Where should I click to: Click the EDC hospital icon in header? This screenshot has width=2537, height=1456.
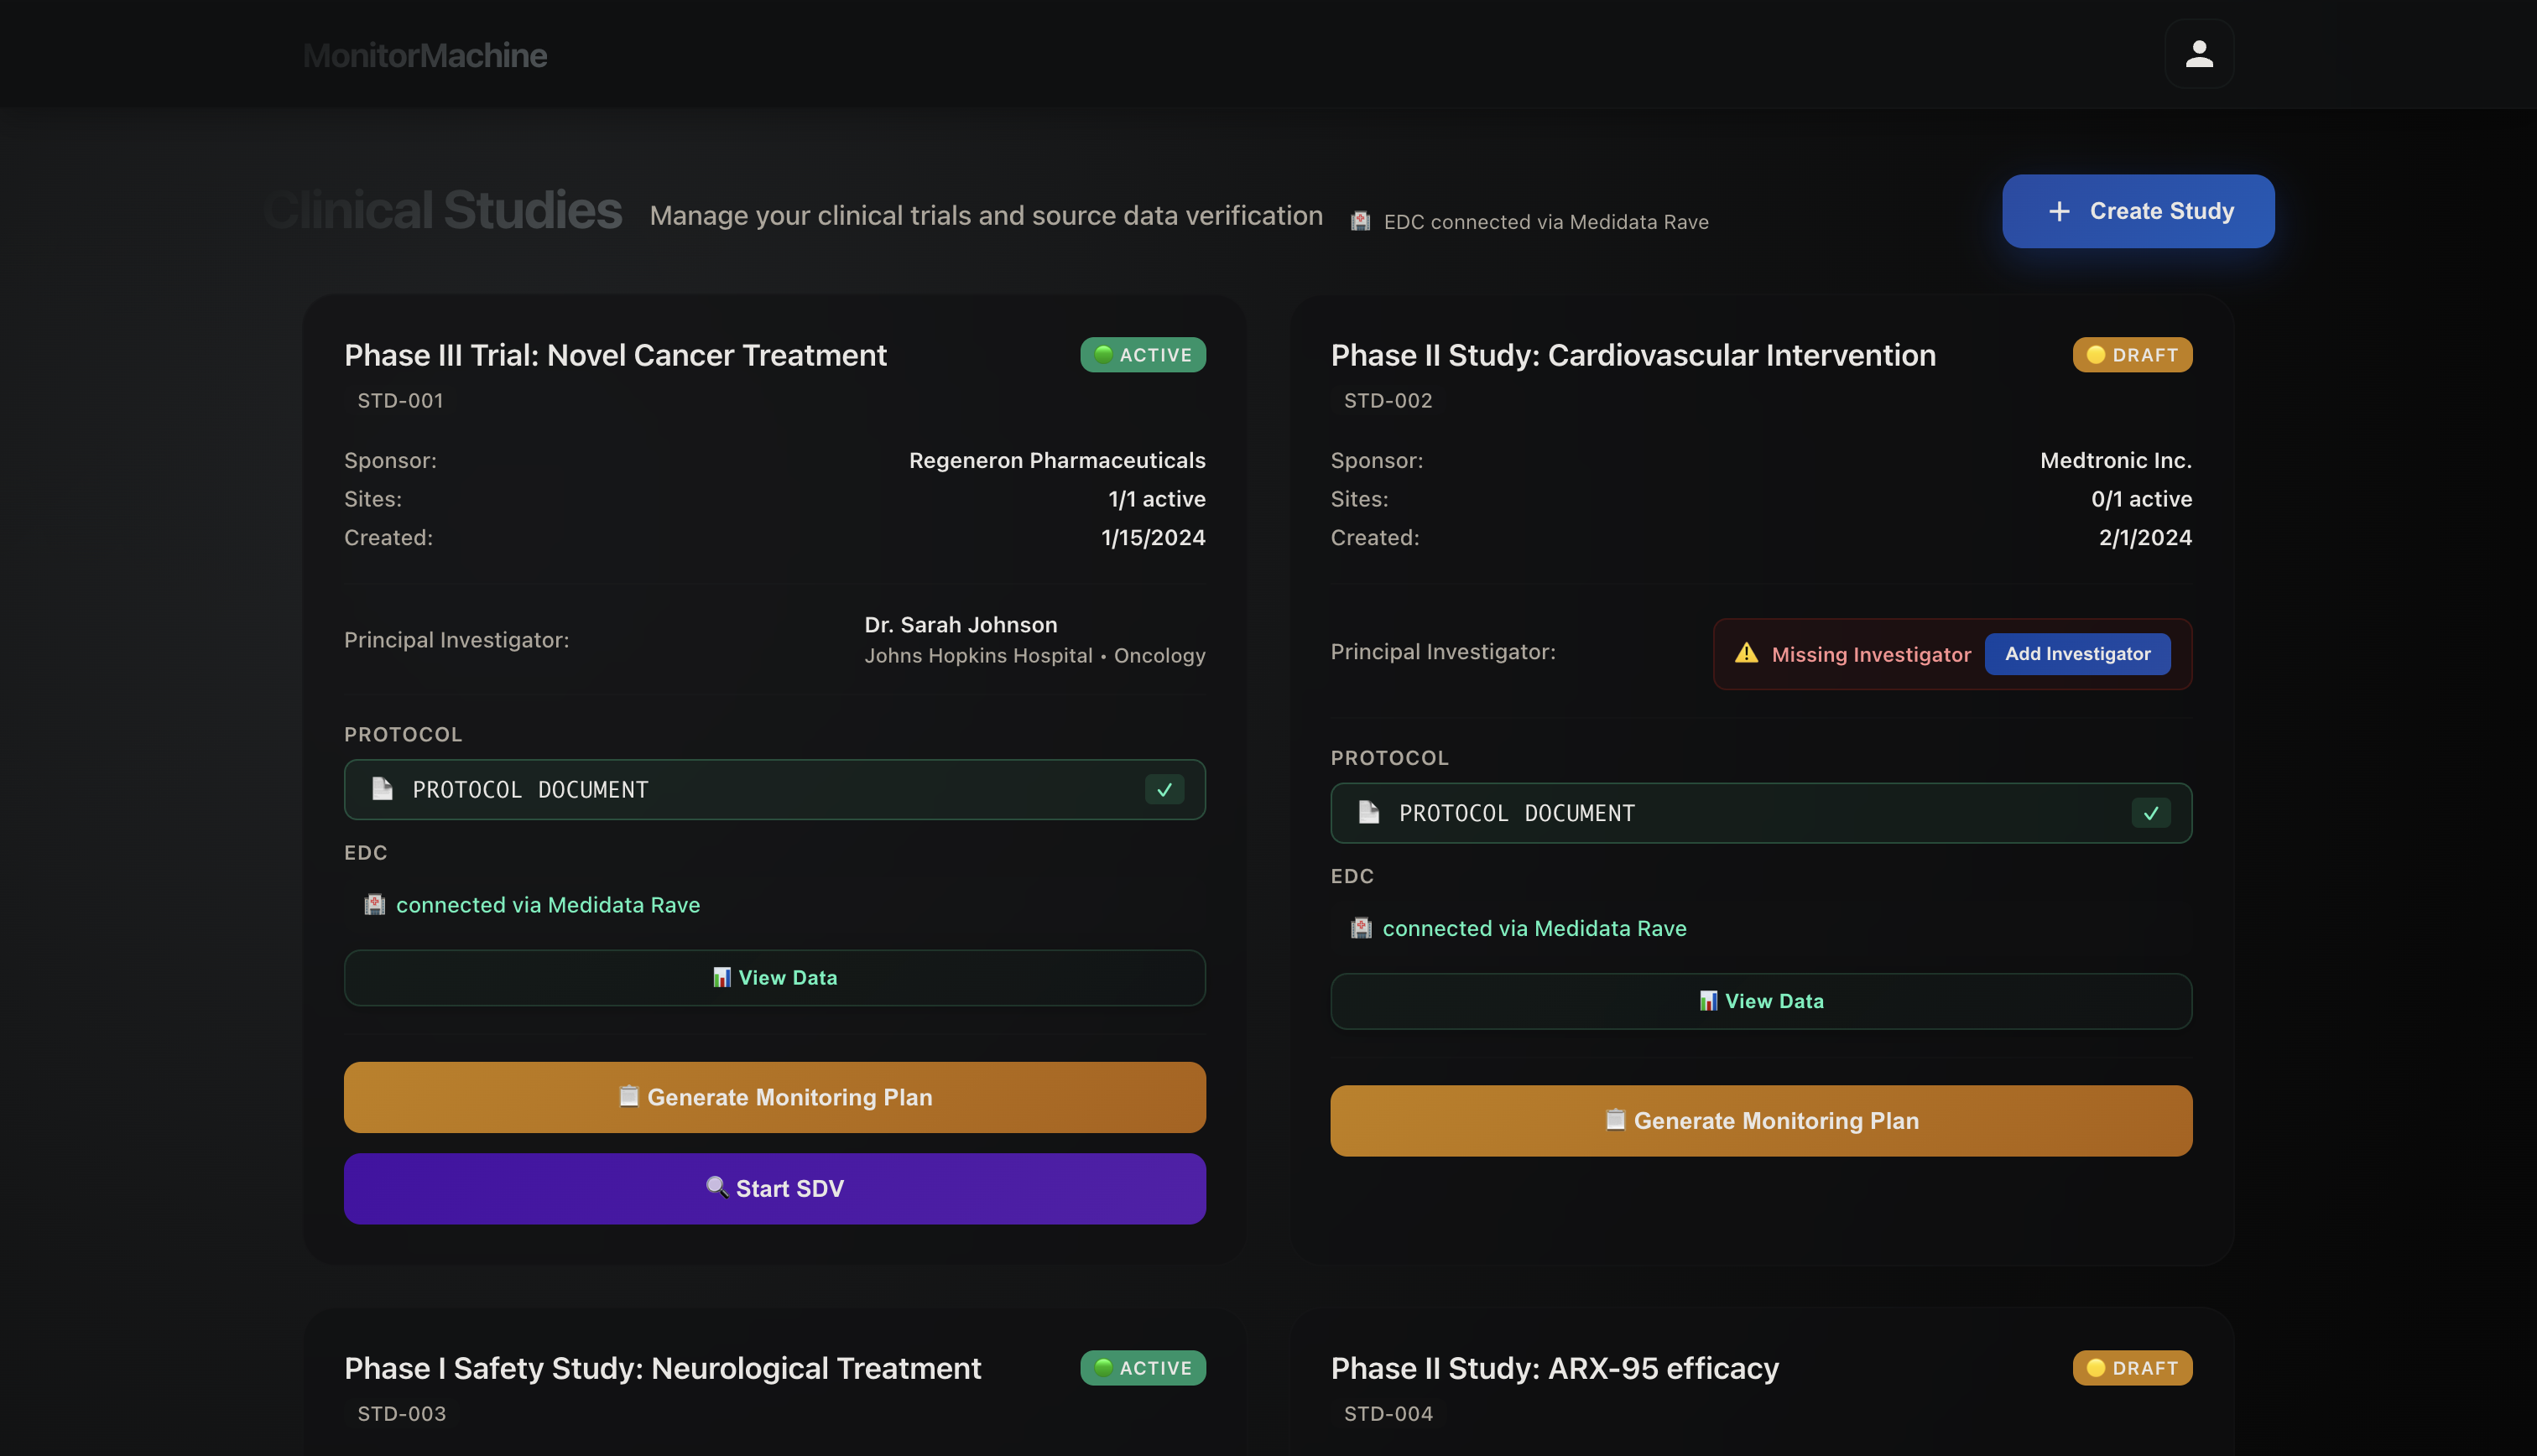tap(1360, 221)
